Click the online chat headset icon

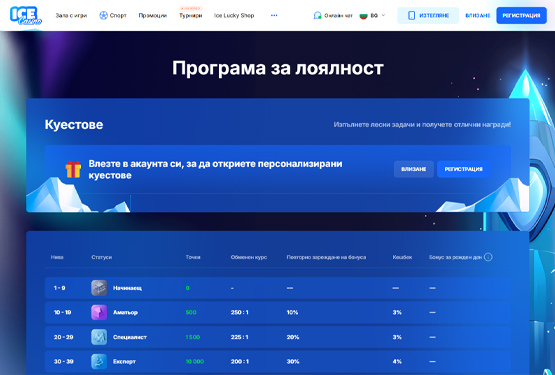tap(317, 16)
